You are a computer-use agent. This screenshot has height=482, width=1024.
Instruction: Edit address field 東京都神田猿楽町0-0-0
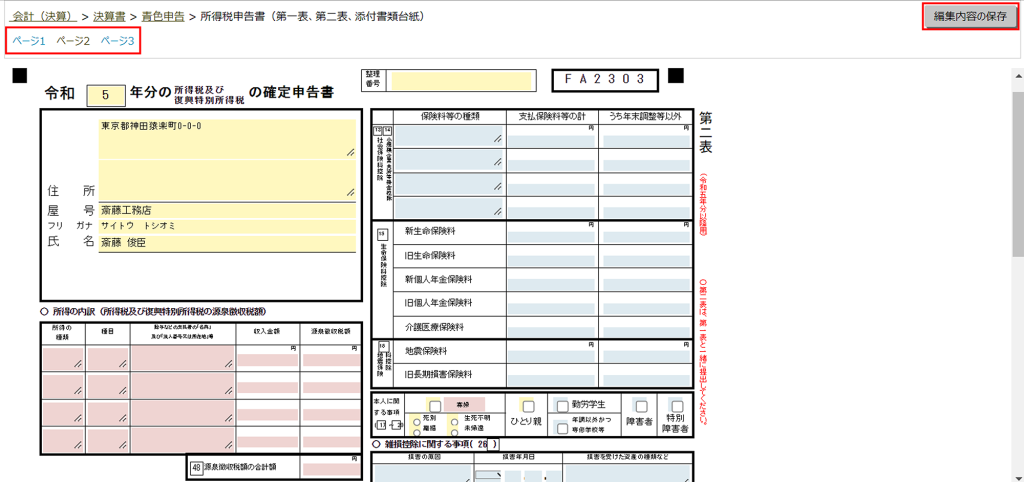[x=227, y=138]
